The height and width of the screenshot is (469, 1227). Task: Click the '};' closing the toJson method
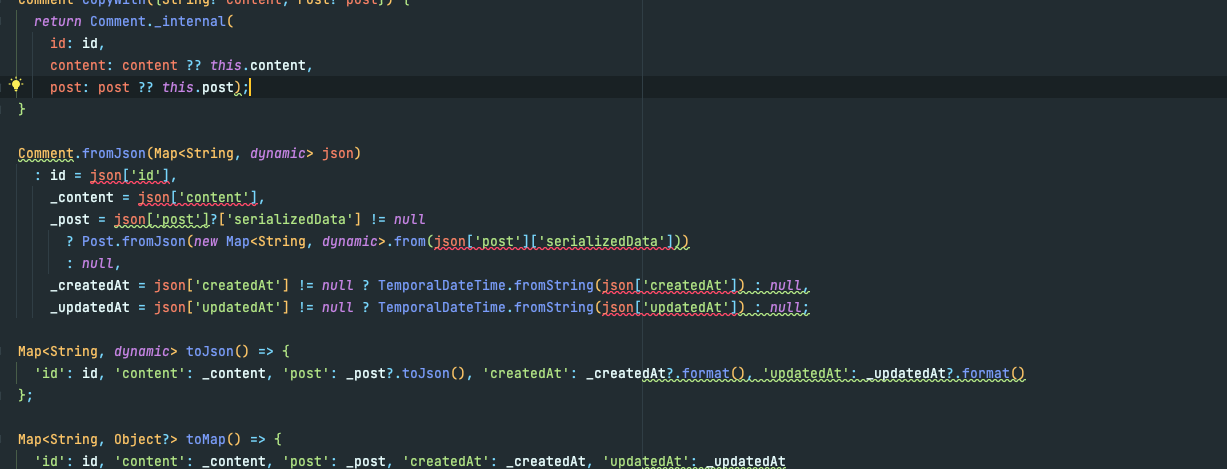click(x=26, y=395)
